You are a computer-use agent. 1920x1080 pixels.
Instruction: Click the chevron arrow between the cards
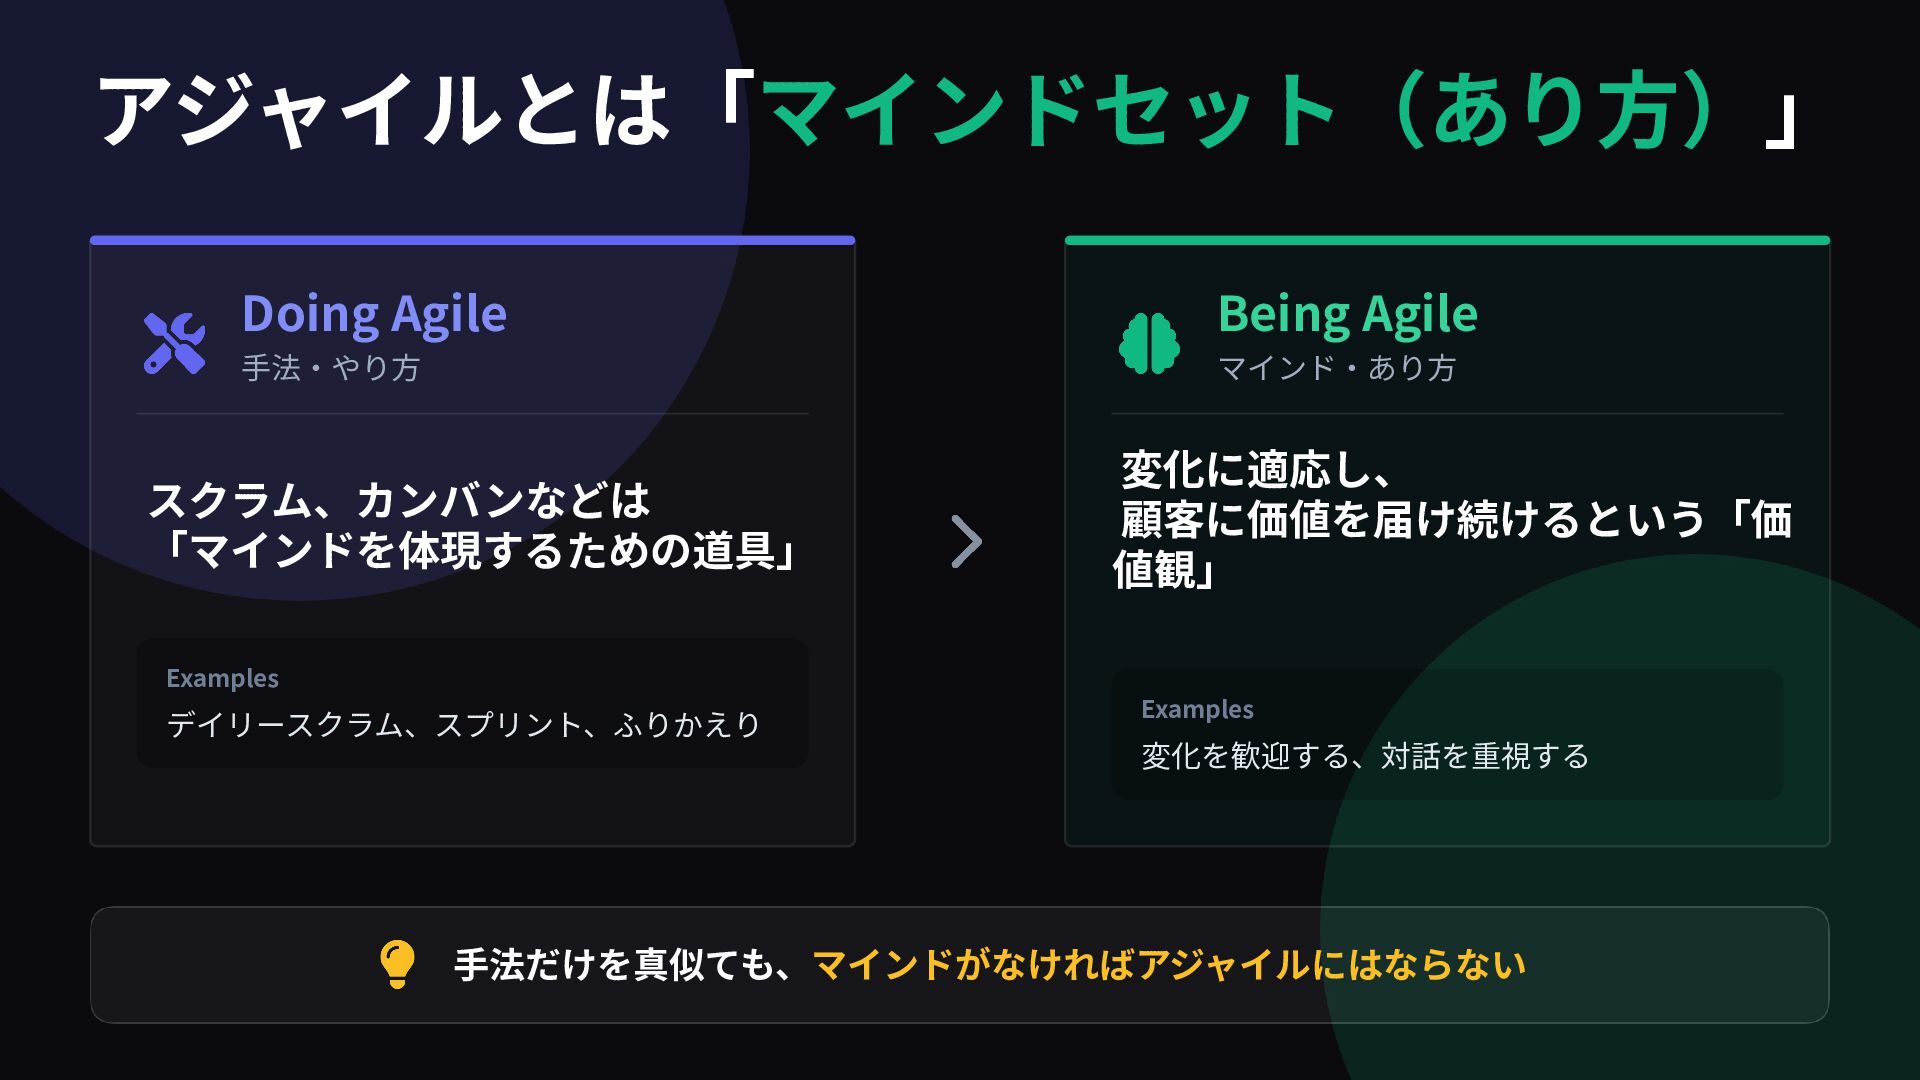coord(966,542)
